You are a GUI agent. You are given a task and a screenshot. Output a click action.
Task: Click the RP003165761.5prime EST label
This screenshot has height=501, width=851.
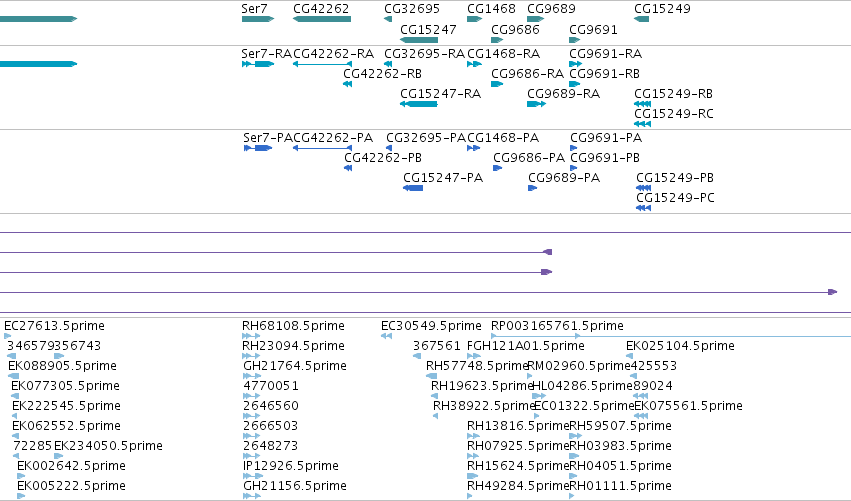tap(557, 326)
